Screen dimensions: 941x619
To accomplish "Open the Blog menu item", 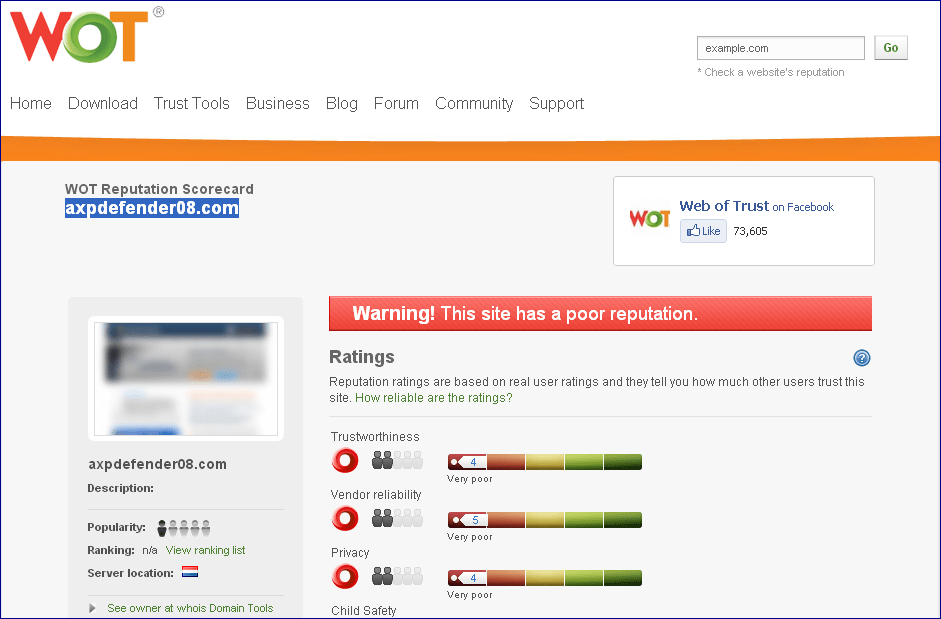I will (x=341, y=103).
